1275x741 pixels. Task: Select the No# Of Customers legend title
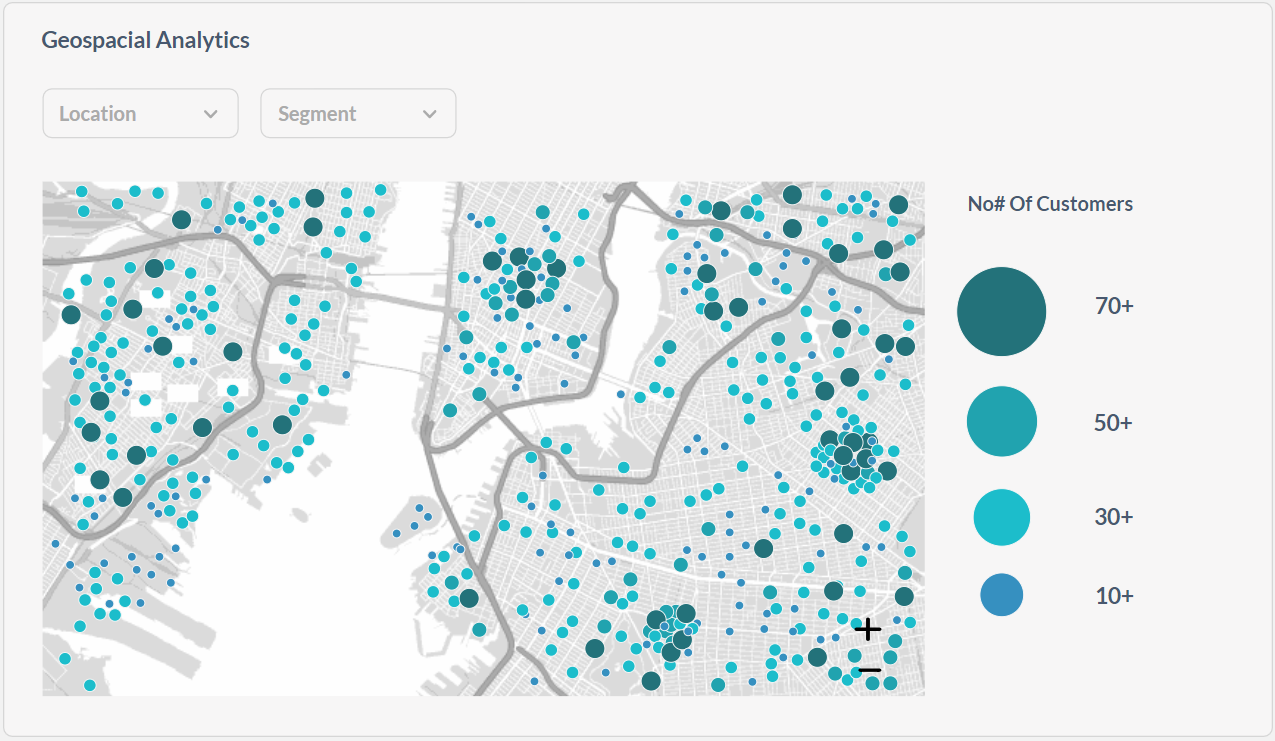coord(1049,203)
